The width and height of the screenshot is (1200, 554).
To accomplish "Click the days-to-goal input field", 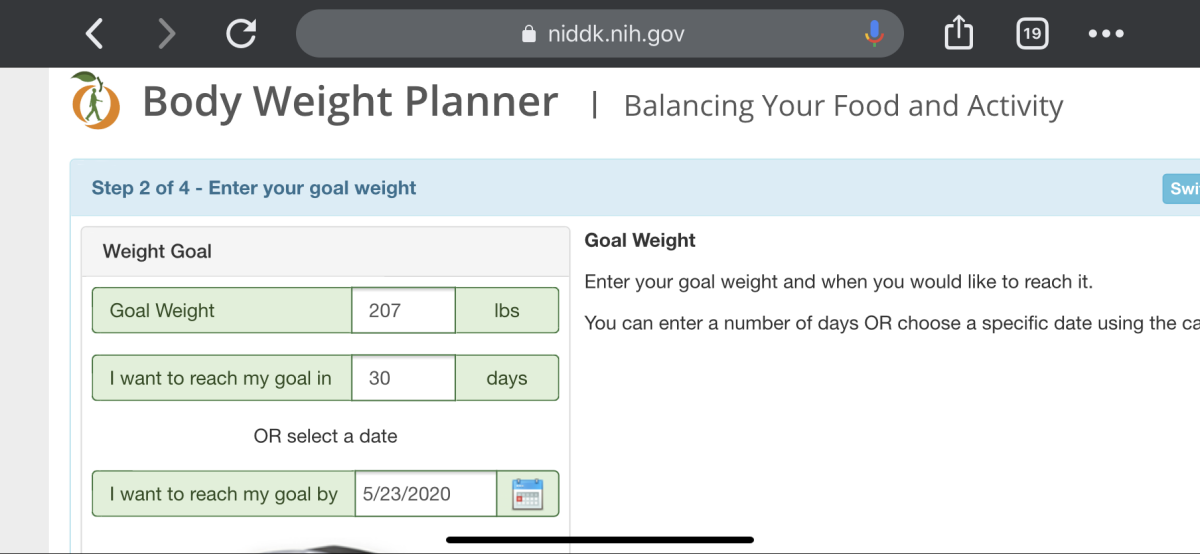I will click(403, 379).
